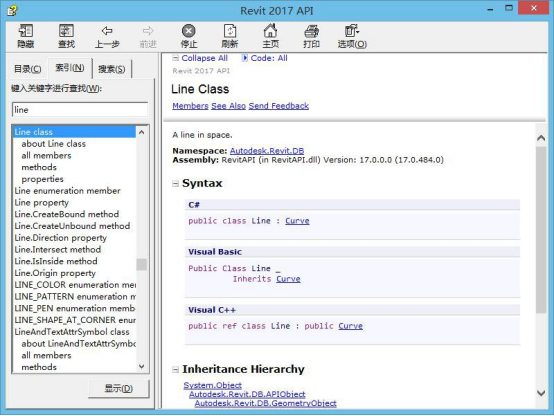Viewport: 554px width, 416px height.
Task: Select 'Line.Origin property' entry
Action: point(55,273)
